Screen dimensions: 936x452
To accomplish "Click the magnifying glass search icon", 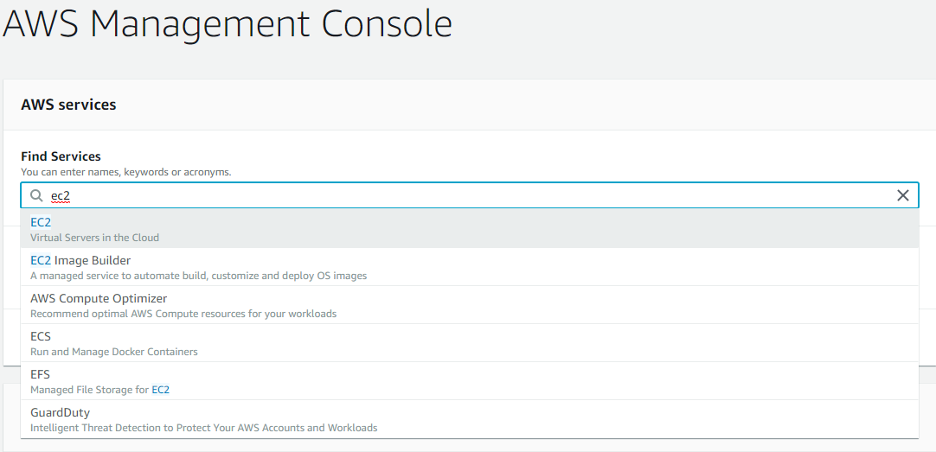I will click(x=36, y=196).
